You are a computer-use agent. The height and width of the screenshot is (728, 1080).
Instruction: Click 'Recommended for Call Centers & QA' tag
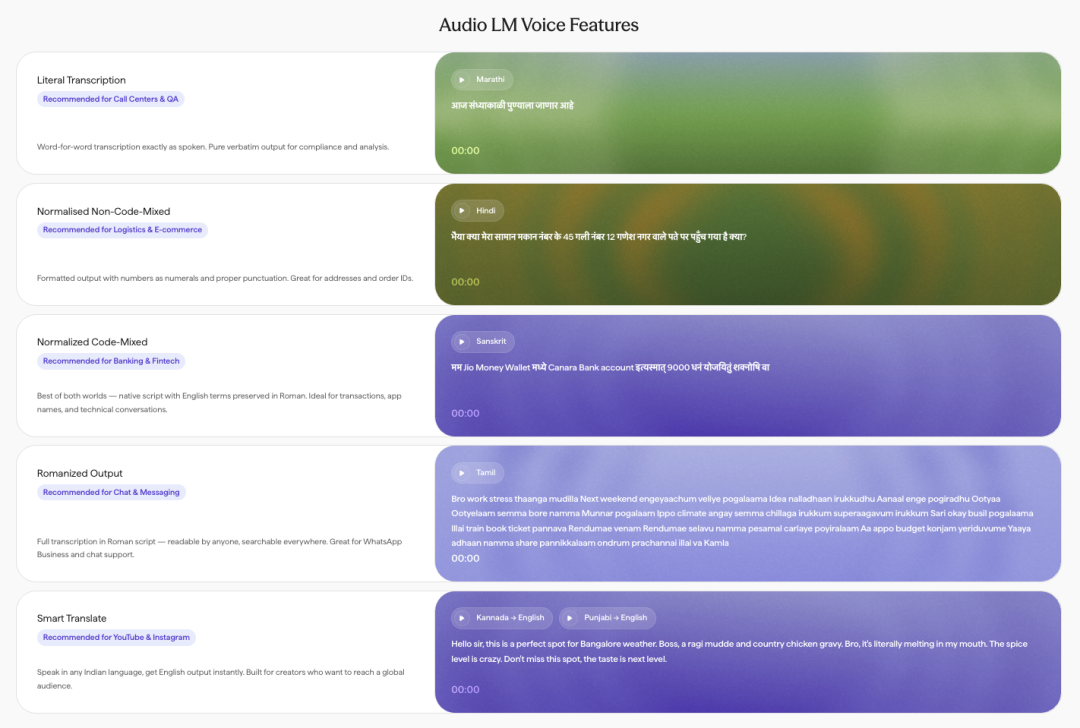tap(110, 99)
